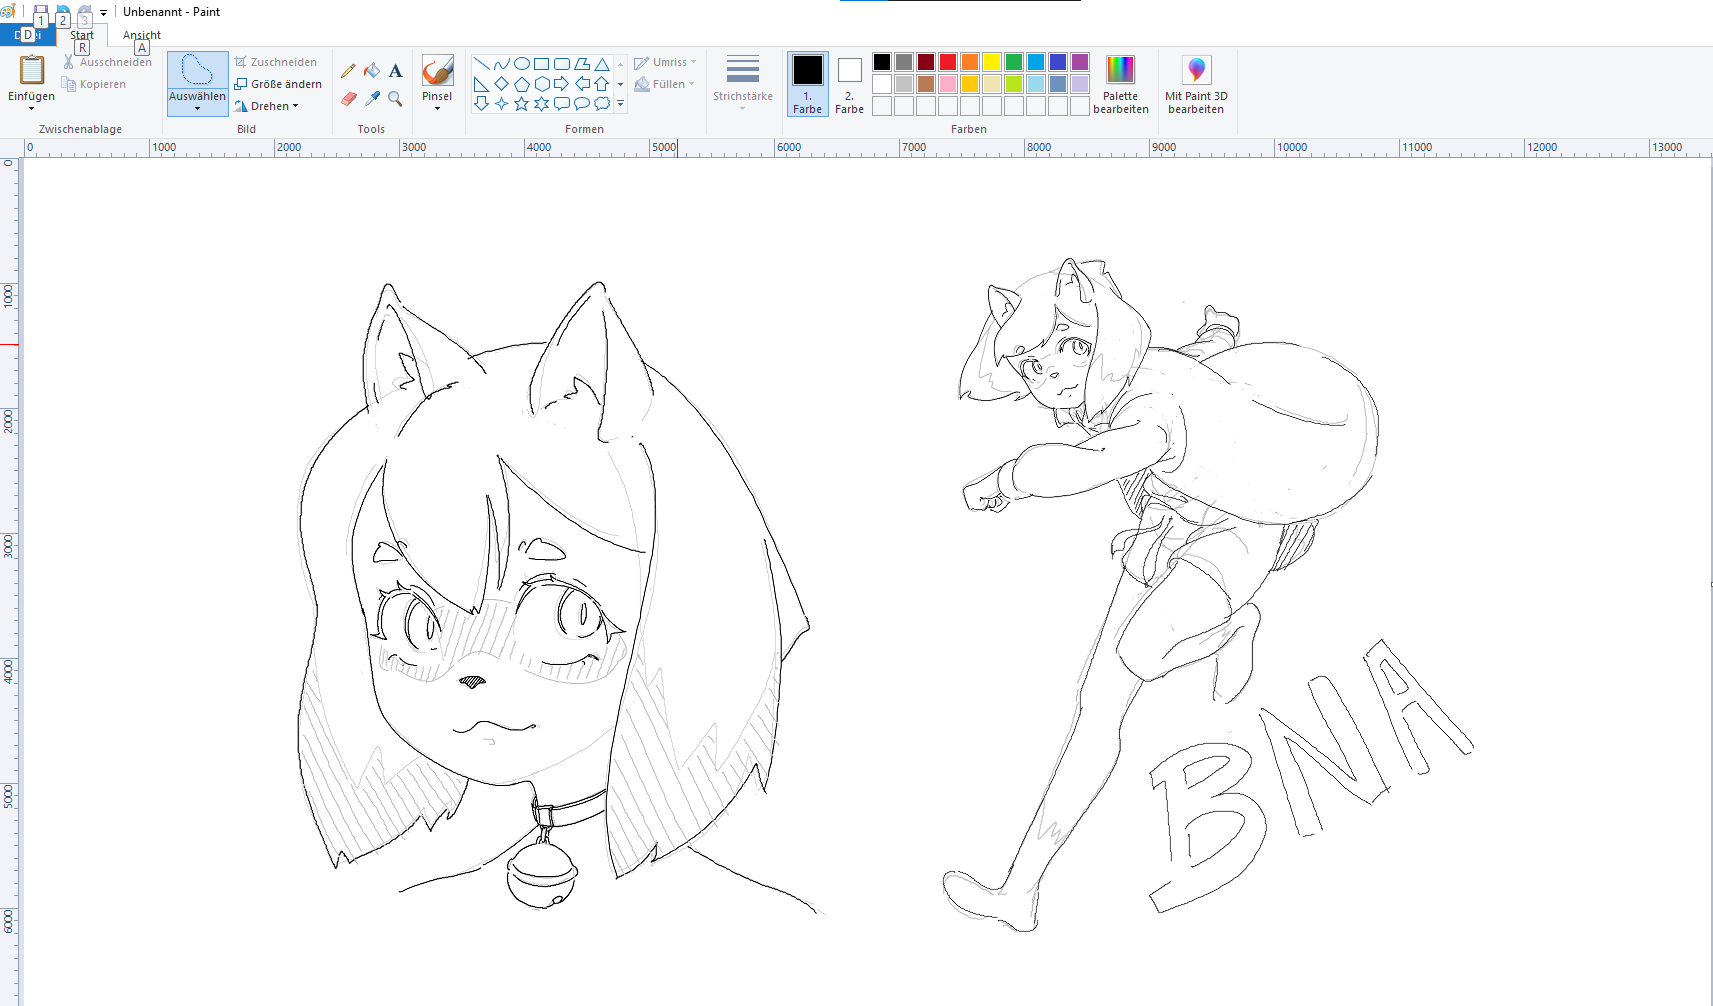
Task: Click Mit Paint 3D bearbeiten
Action: coord(1196,84)
